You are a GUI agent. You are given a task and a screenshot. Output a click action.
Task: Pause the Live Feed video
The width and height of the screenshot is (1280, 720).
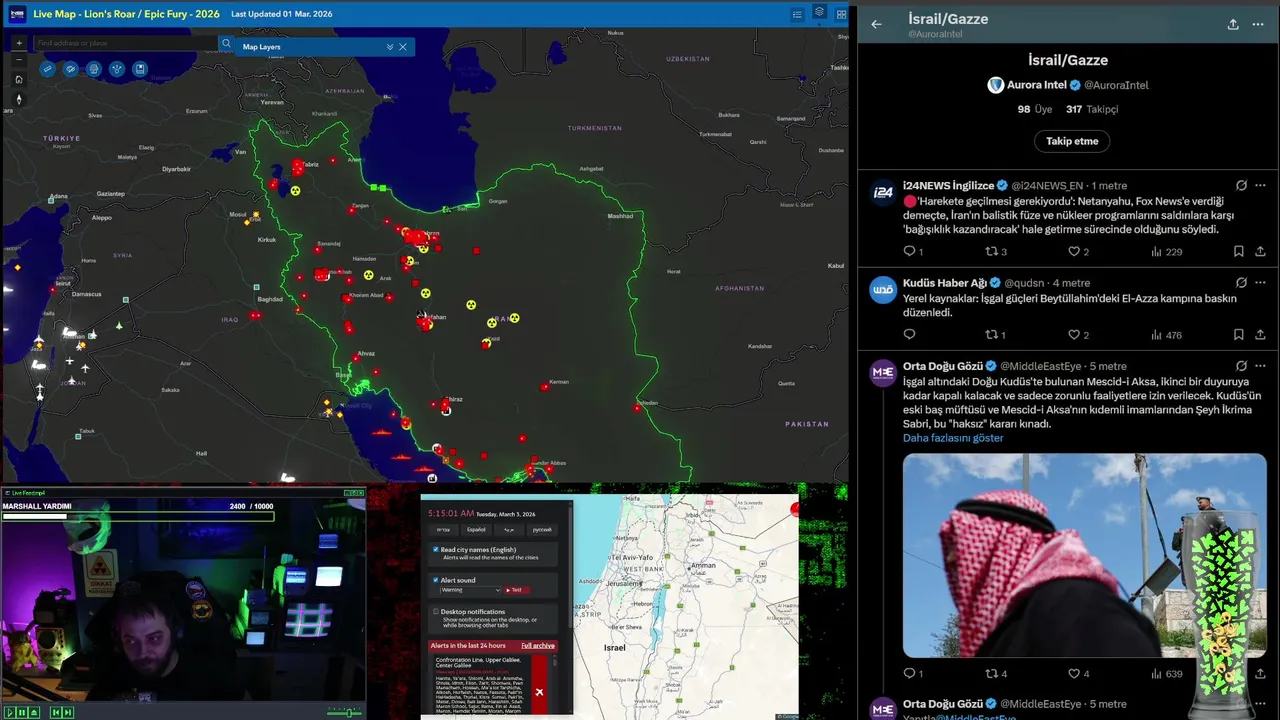22,712
